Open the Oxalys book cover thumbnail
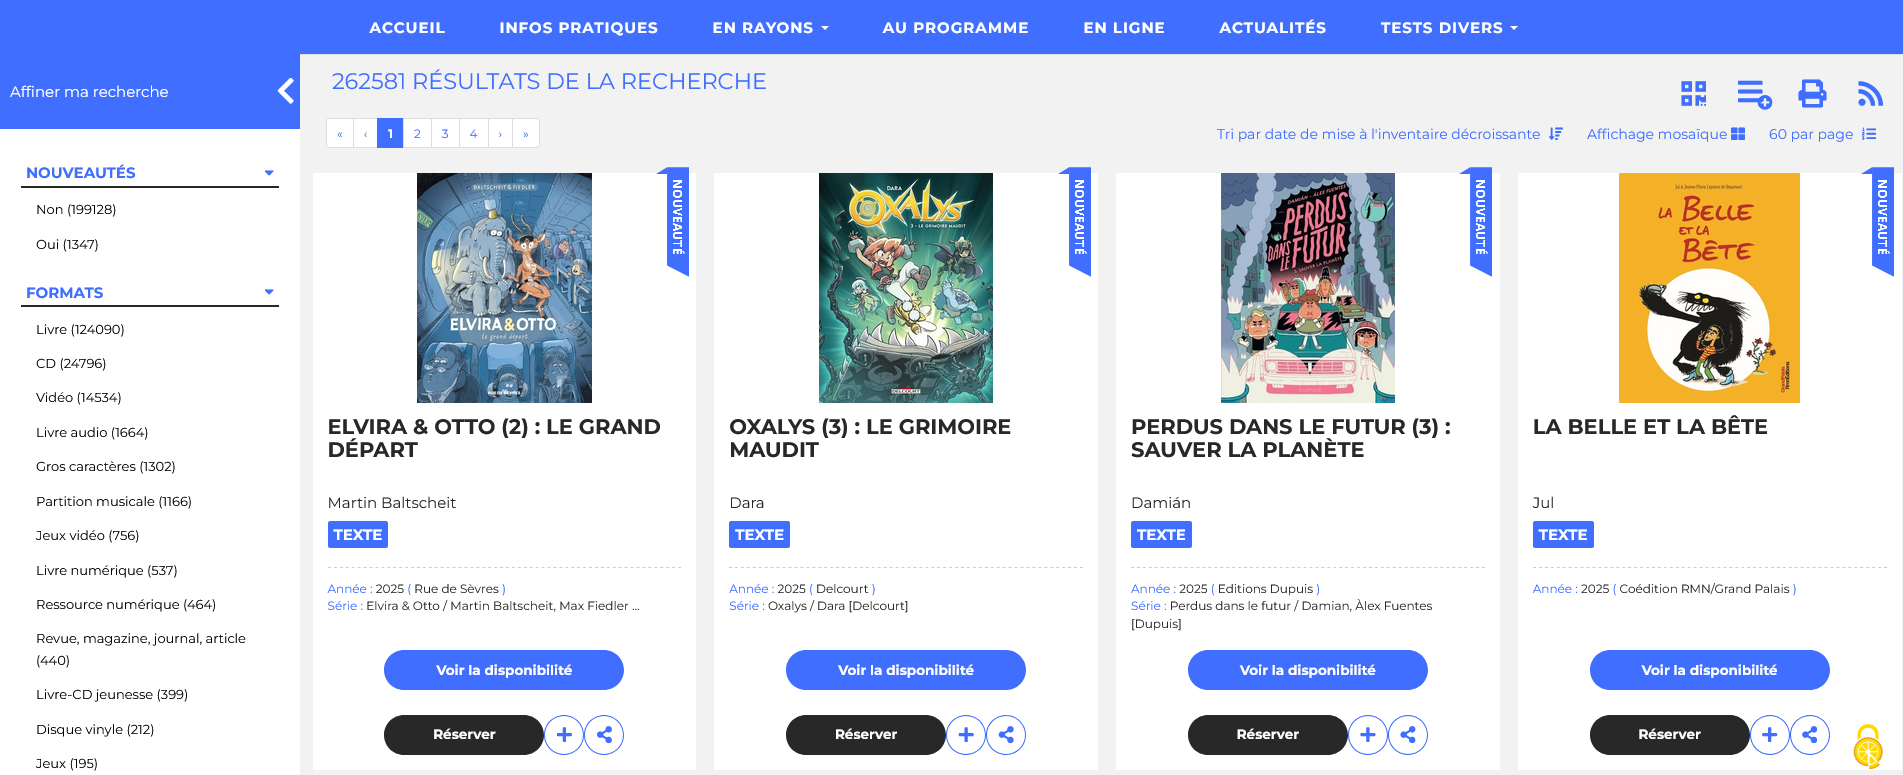This screenshot has height=775, width=1903. point(906,288)
